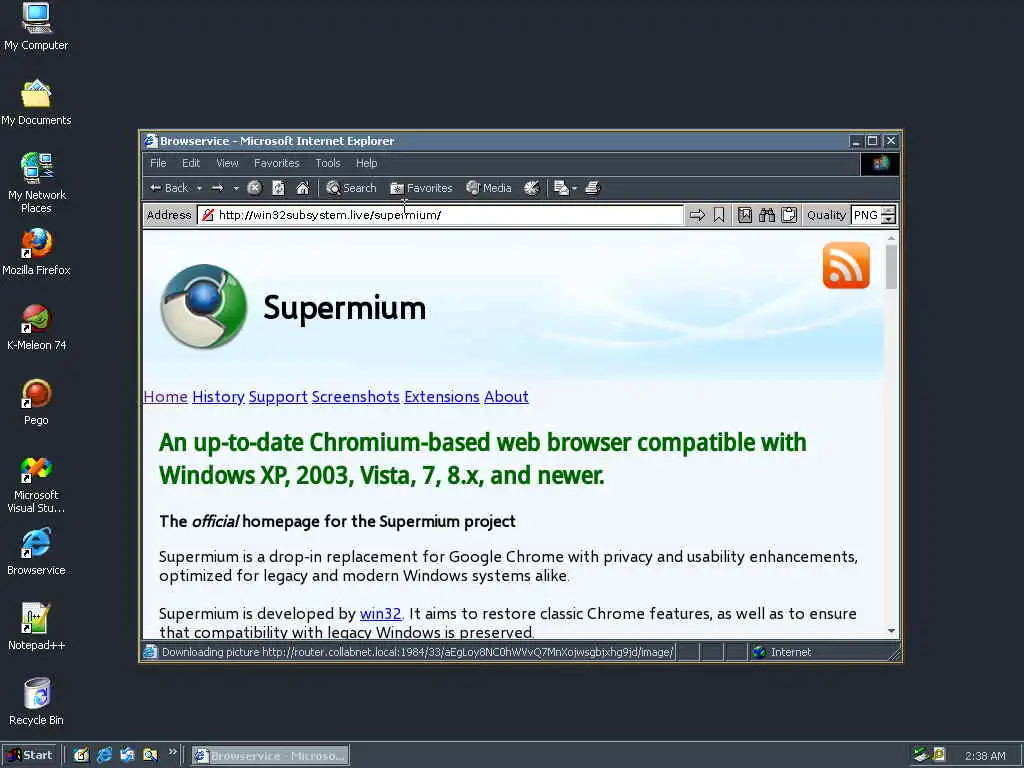The width and height of the screenshot is (1024, 768).
Task: Follow the win32 developer link
Action: [380, 614]
